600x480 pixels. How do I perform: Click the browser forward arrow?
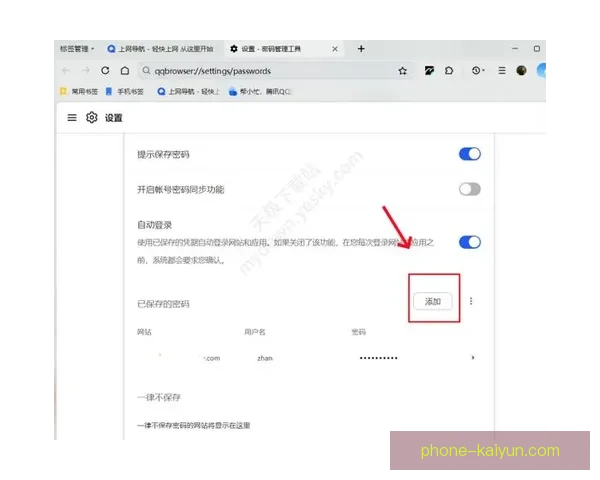(86, 71)
